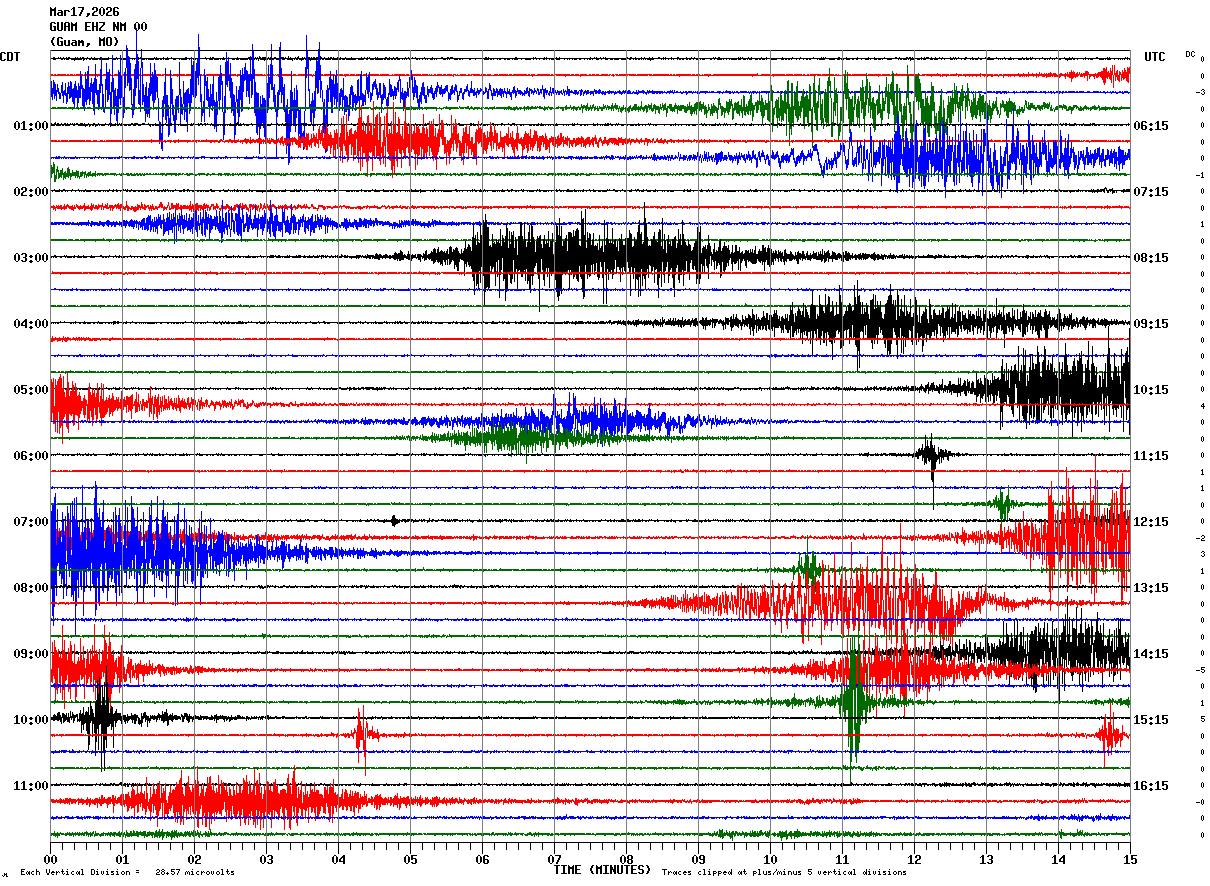Click x-axis minute tick label 12

click(914, 859)
